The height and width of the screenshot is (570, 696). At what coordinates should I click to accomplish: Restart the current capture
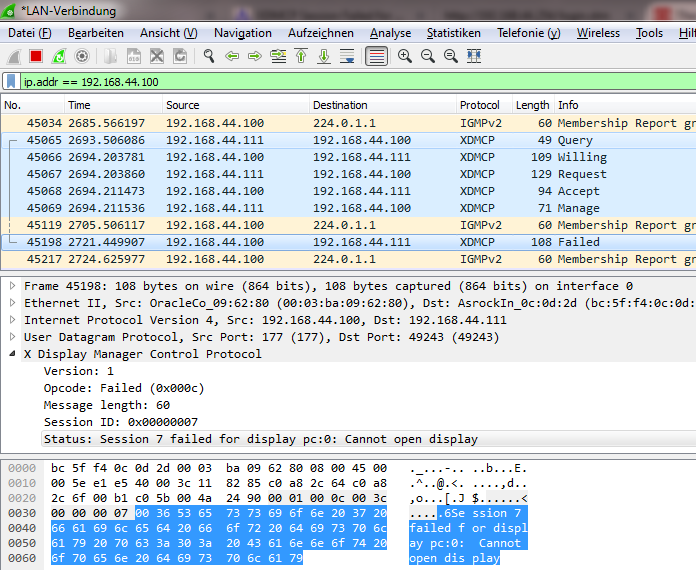click(x=59, y=56)
